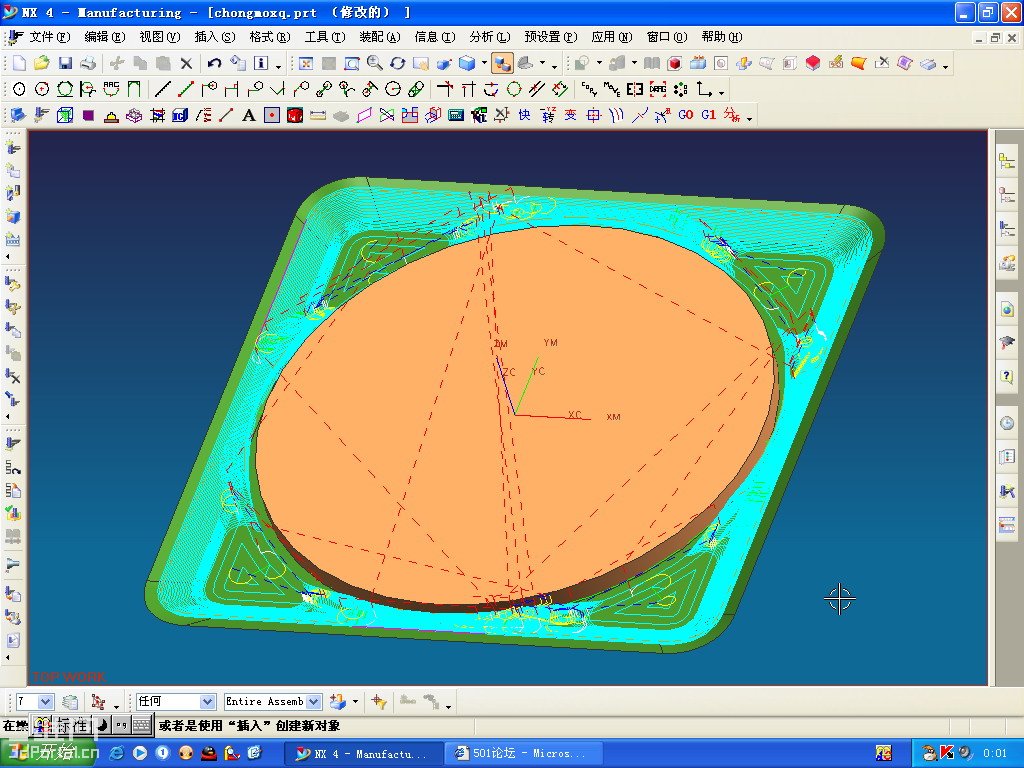This screenshot has height=768, width=1024.
Task: Click the ARC tool icon
Action: (111, 88)
